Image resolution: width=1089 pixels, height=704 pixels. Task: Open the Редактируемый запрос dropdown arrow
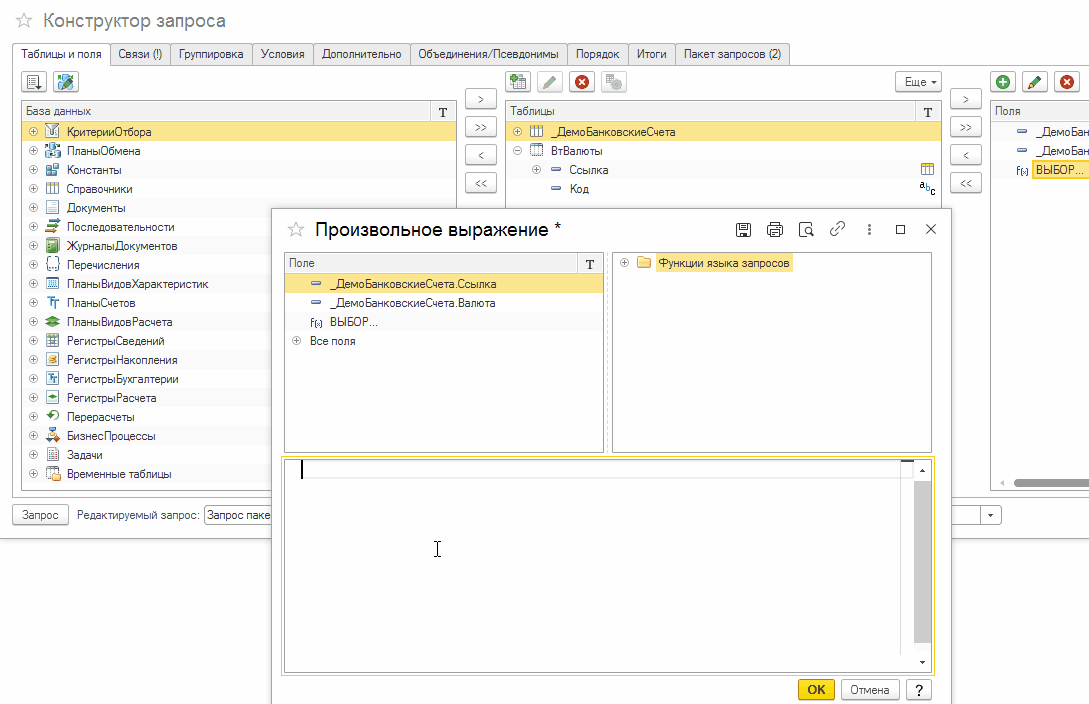pyautogui.click(x=990, y=515)
